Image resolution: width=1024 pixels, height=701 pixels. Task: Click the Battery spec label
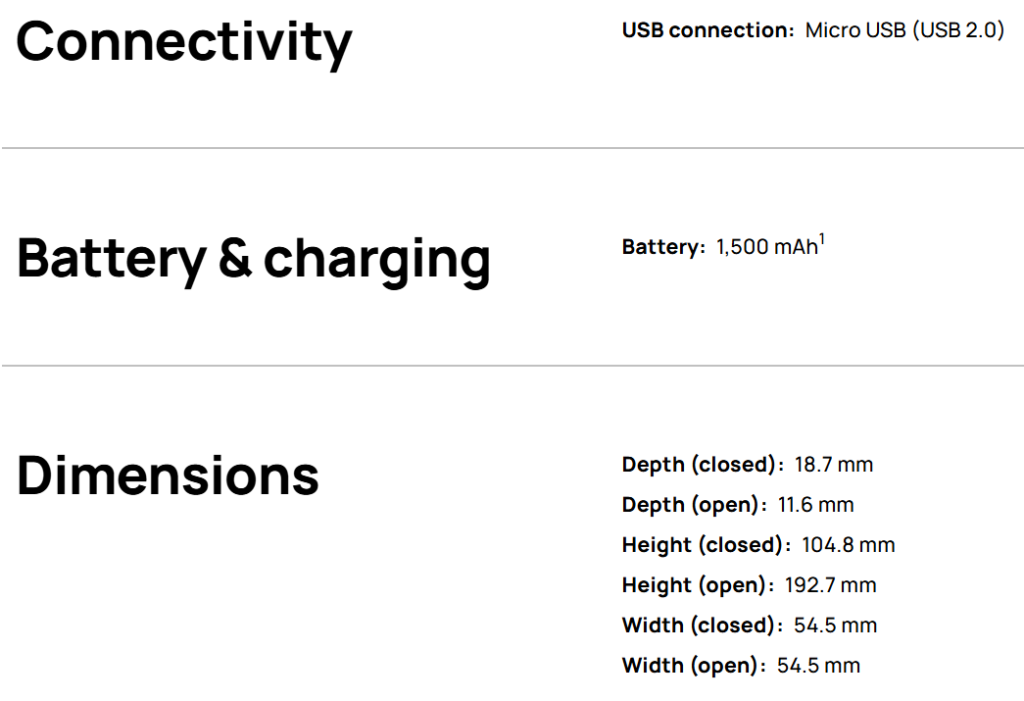pyautogui.click(x=663, y=247)
